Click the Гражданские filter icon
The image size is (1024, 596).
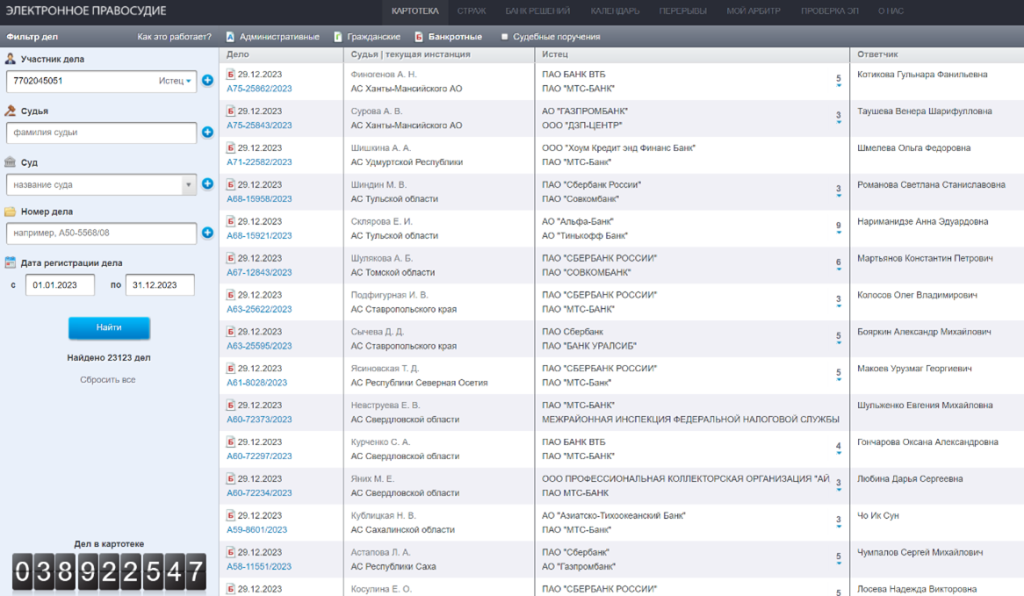tap(337, 37)
